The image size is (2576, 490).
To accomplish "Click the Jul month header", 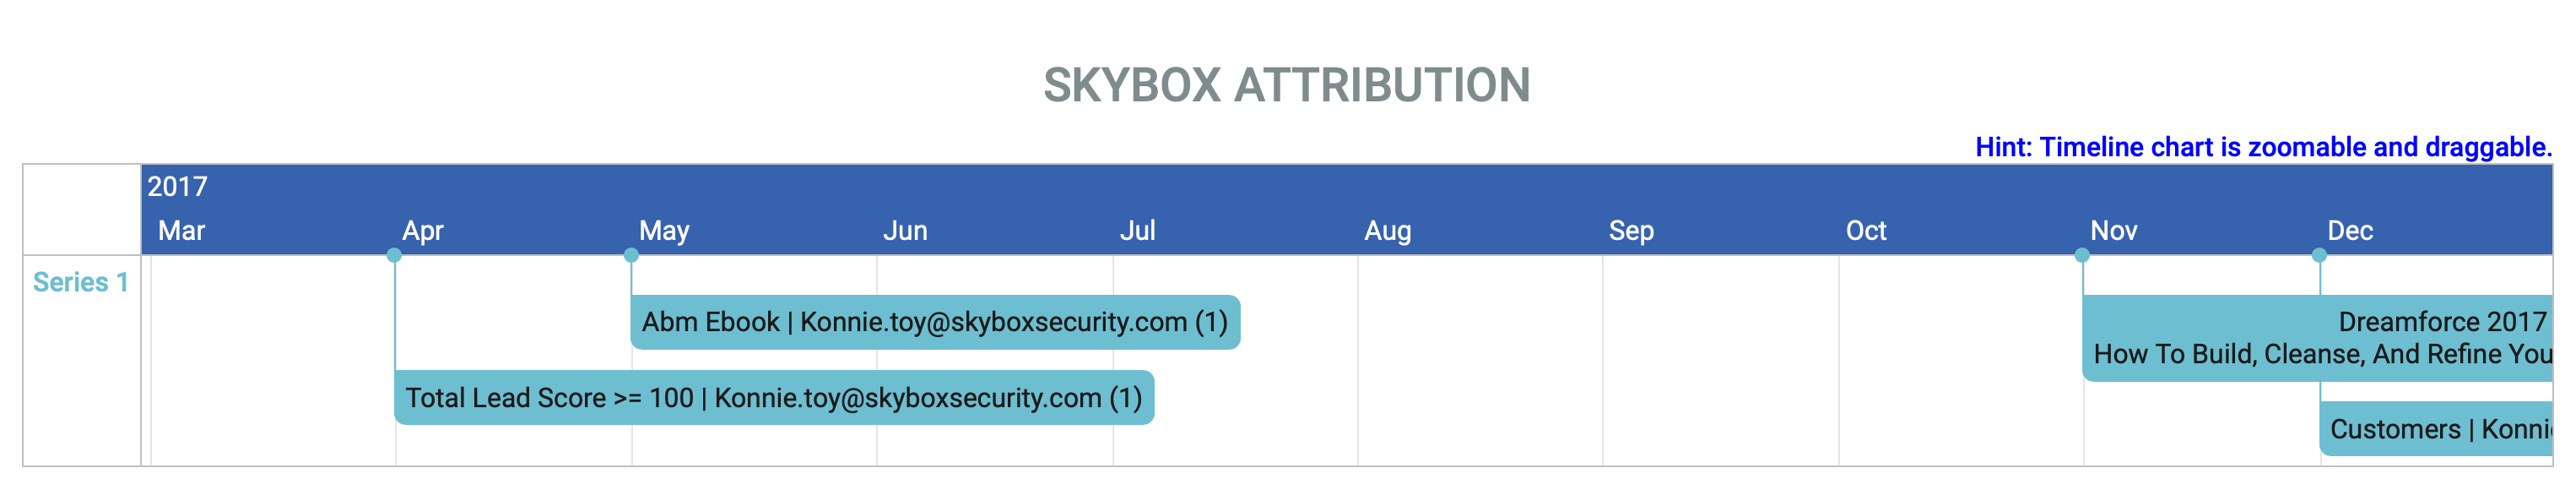I will (1137, 231).
